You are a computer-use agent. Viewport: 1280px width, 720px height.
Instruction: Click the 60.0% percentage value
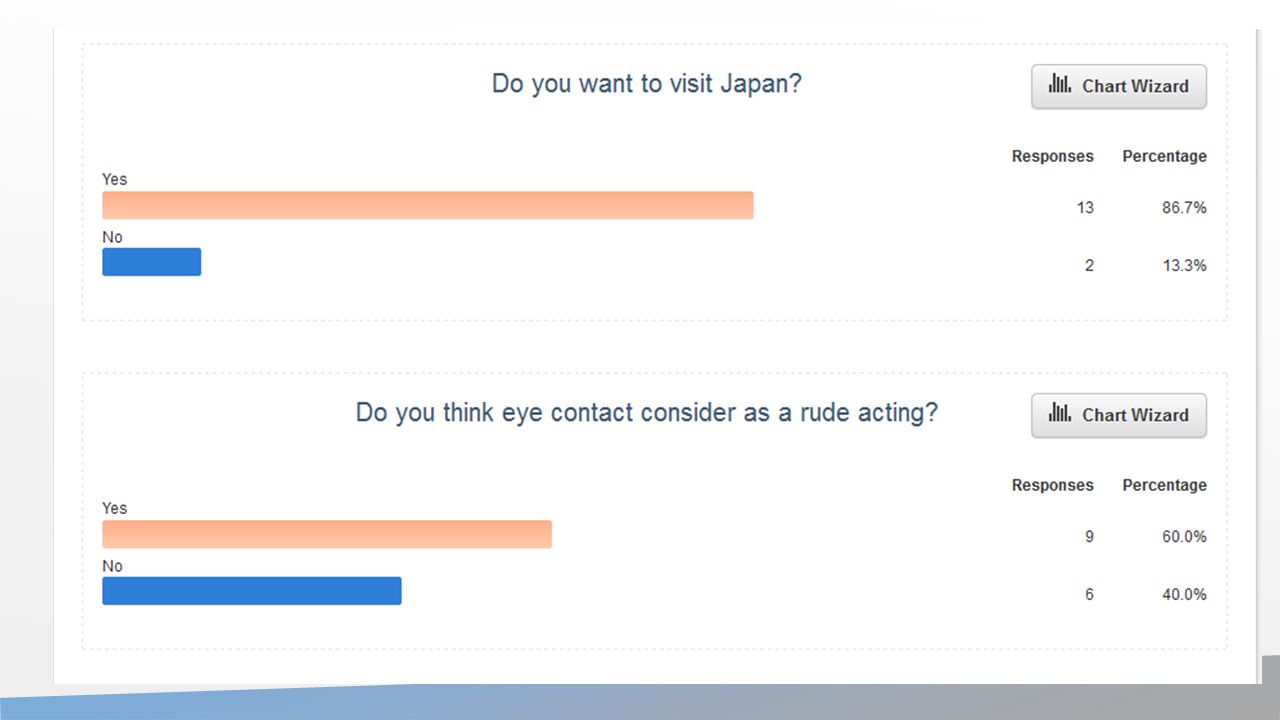tap(1184, 537)
